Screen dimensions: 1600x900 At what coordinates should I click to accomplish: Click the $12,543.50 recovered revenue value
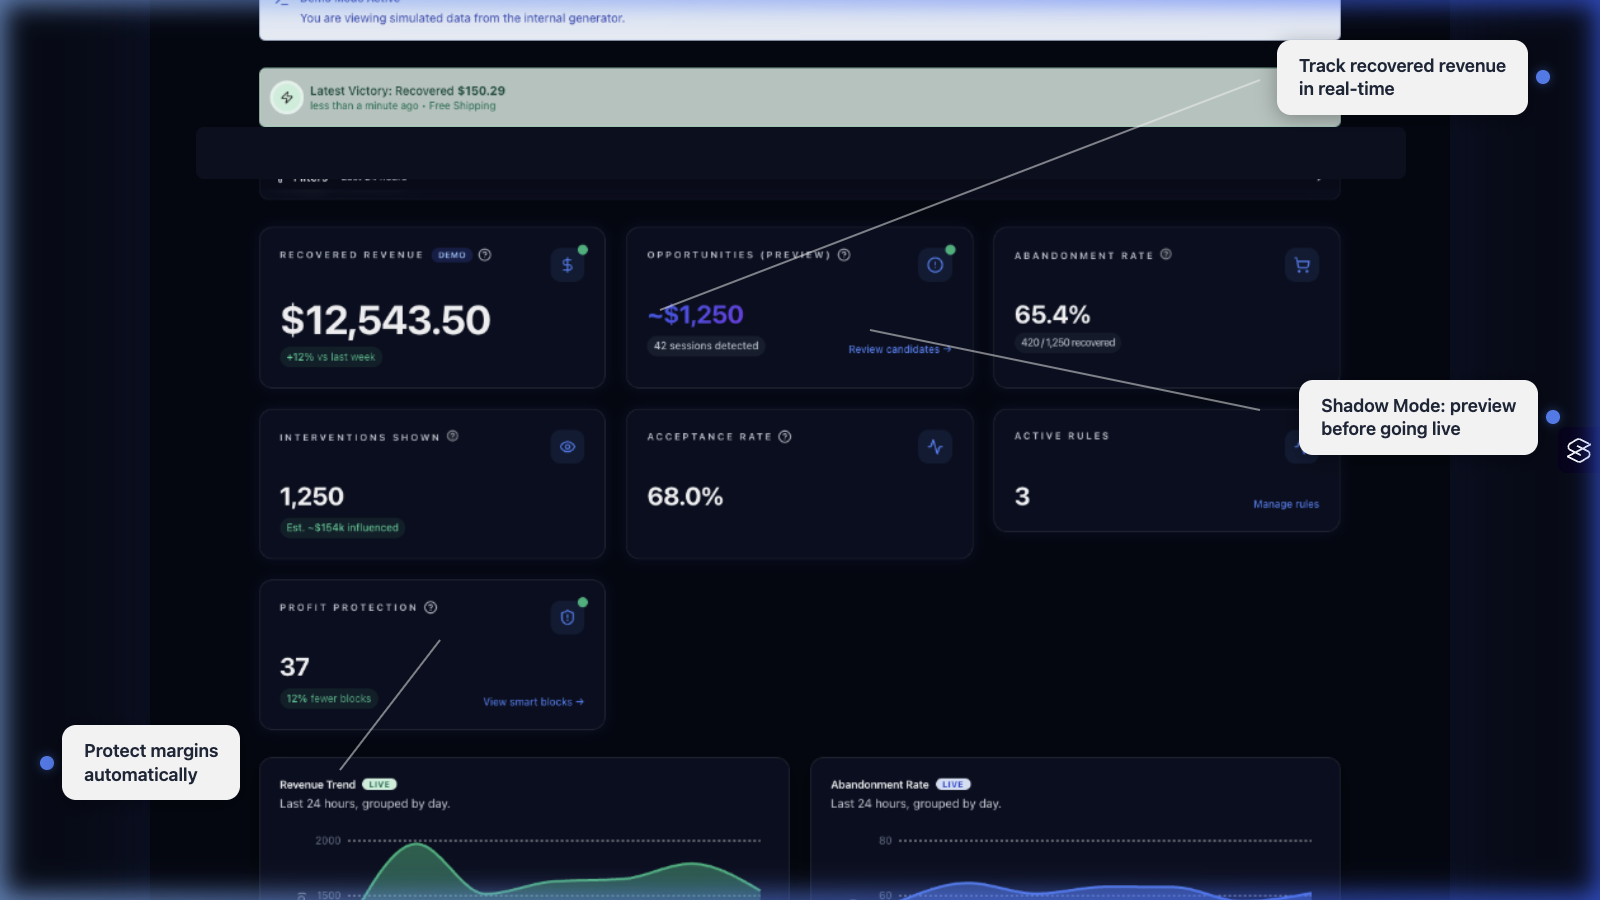(x=386, y=320)
